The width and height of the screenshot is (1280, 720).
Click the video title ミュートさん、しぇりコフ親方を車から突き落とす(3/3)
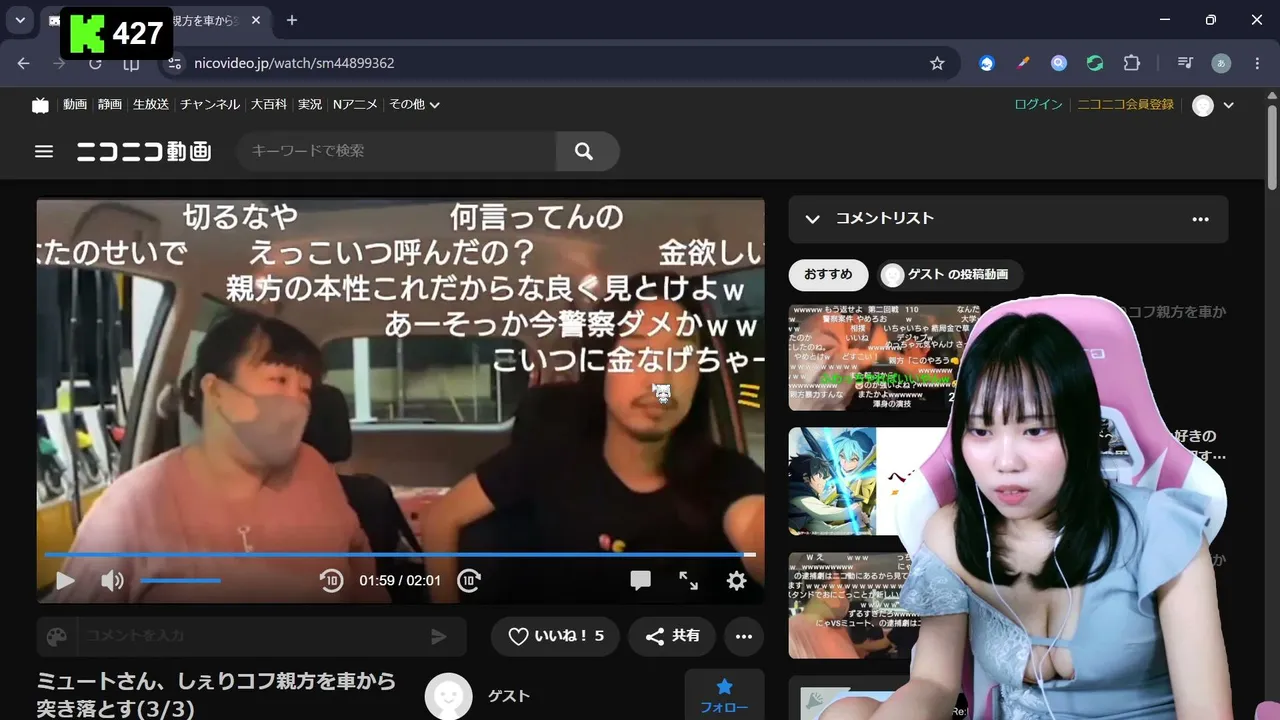coord(217,695)
